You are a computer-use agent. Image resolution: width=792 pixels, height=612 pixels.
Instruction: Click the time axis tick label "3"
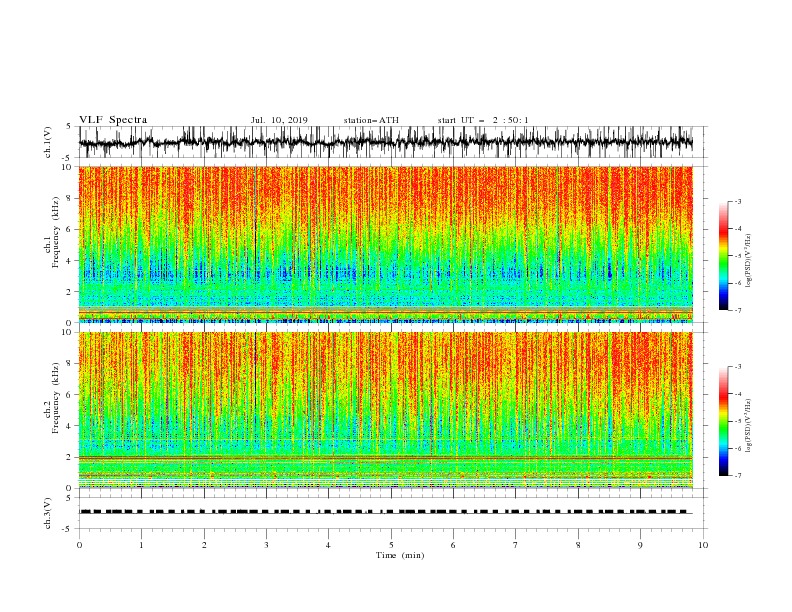(x=266, y=545)
